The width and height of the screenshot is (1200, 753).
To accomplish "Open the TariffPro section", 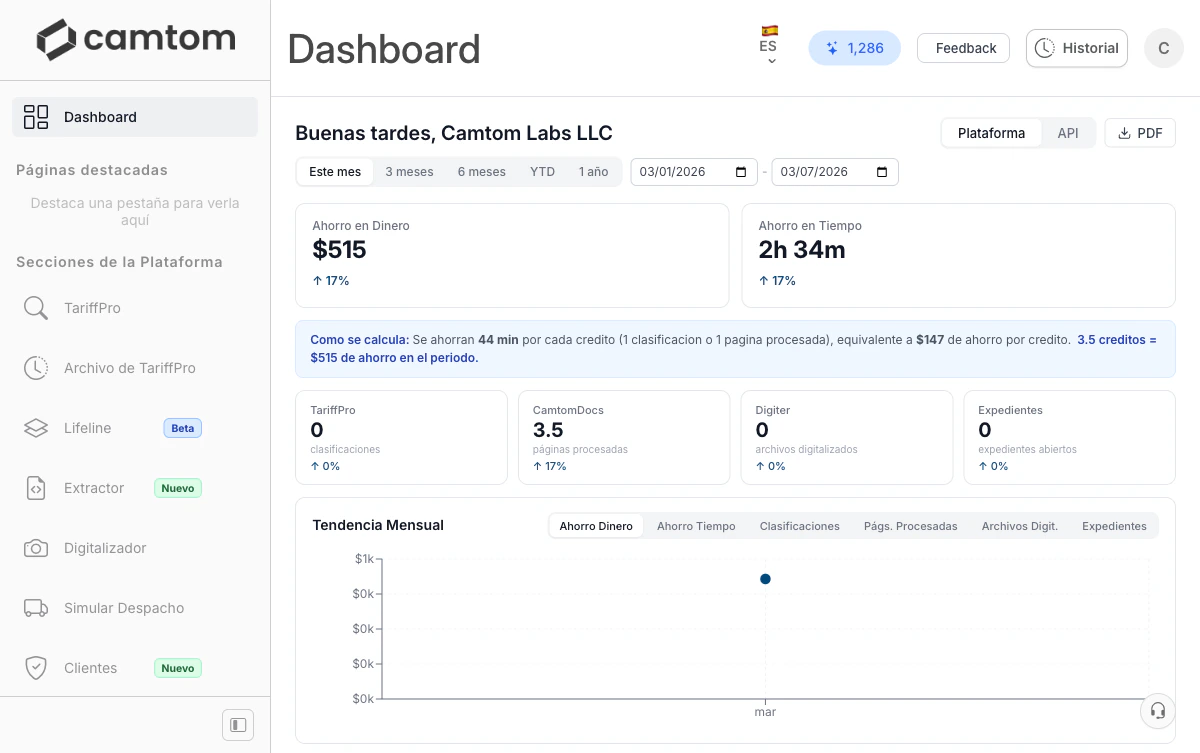I will [93, 308].
